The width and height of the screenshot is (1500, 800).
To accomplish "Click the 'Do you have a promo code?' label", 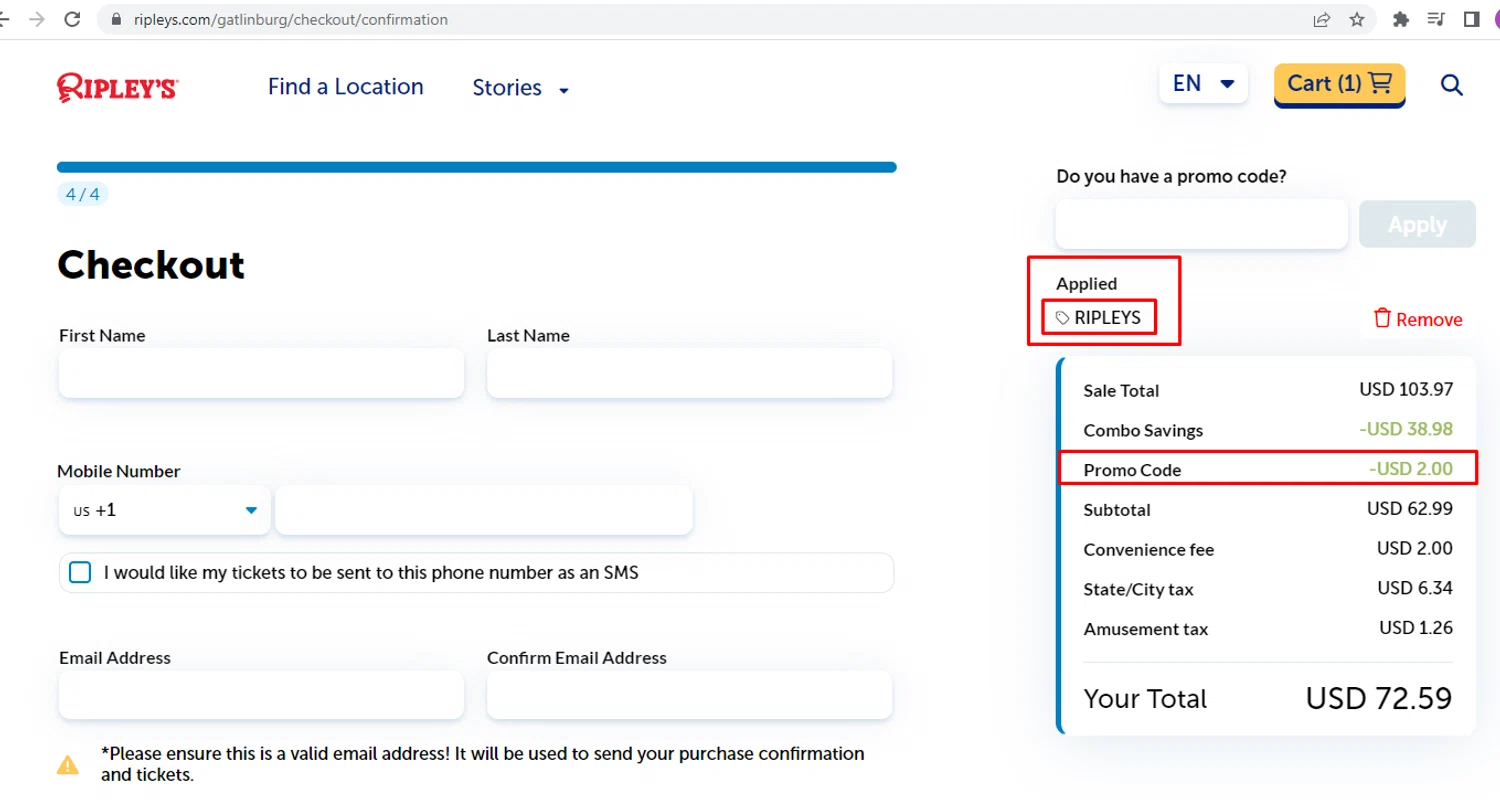I will point(1171,176).
